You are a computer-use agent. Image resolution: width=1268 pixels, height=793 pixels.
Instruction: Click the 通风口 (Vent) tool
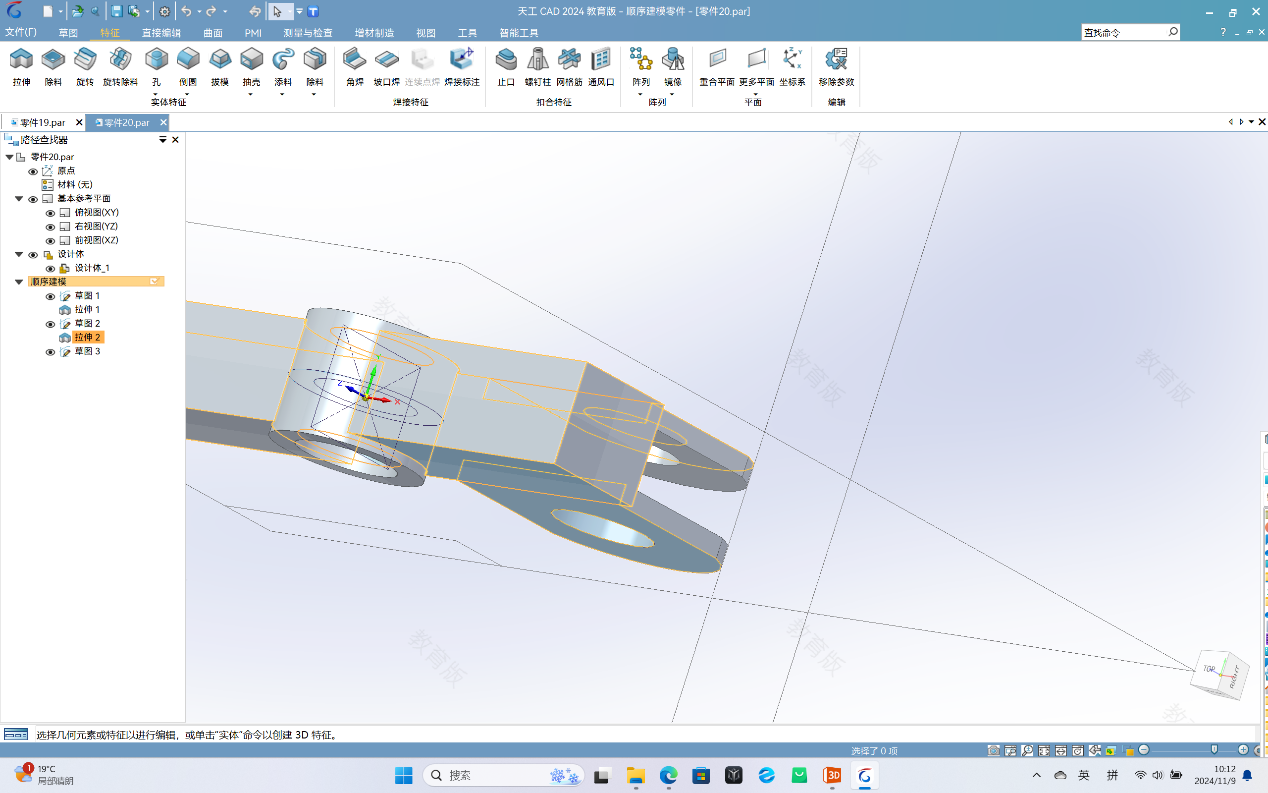601,66
